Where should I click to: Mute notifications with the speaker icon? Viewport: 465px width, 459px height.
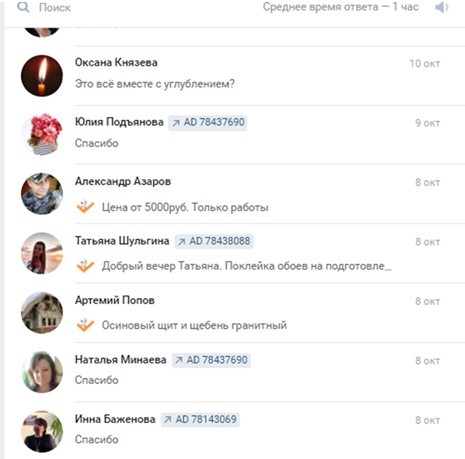coord(442,7)
